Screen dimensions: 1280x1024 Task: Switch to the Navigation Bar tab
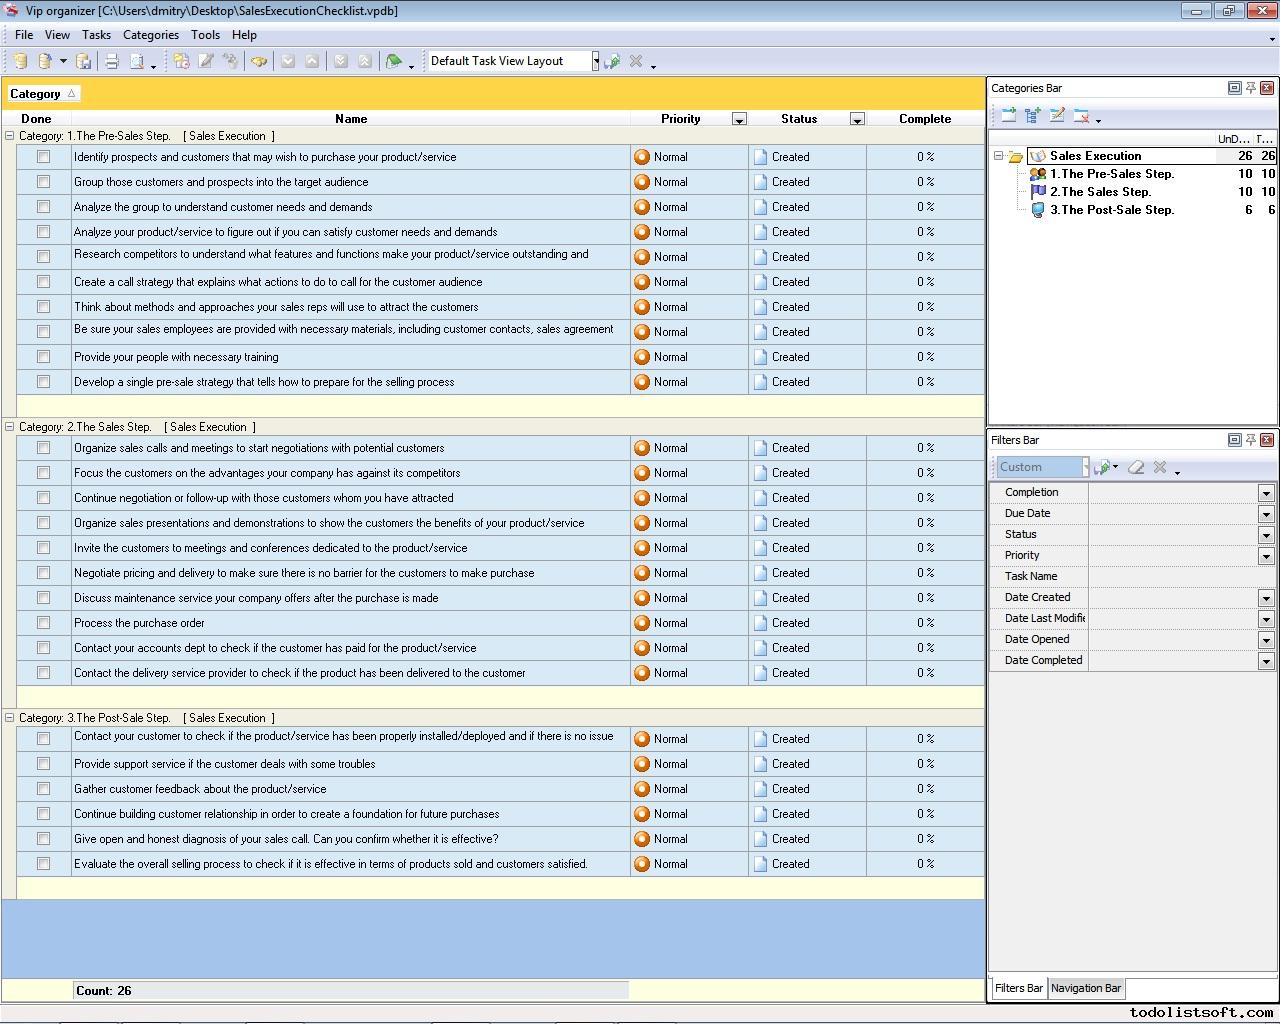pyautogui.click(x=1085, y=988)
